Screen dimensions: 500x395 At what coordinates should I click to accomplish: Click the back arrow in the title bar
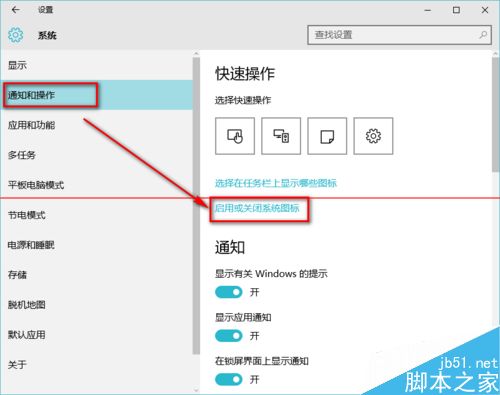pos(16,10)
